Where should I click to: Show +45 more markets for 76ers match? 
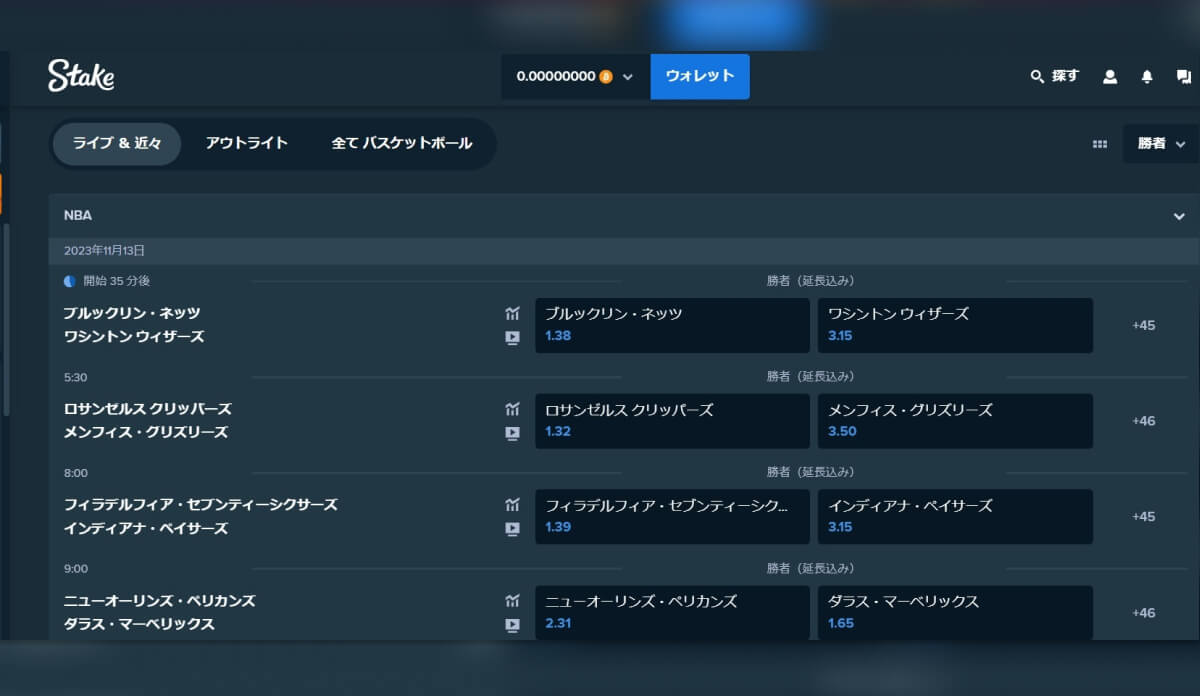(1143, 517)
